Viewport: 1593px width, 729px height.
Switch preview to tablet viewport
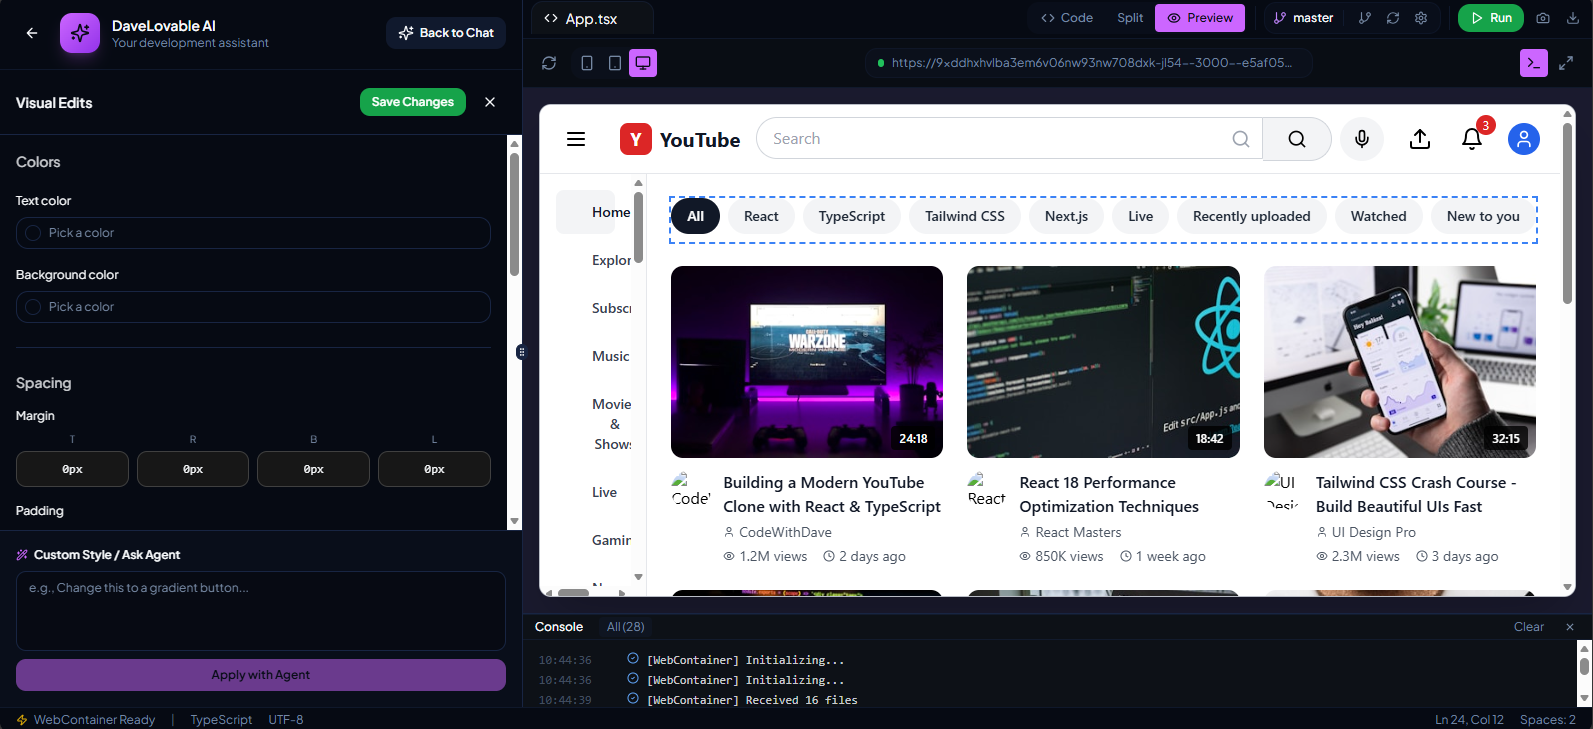[615, 63]
